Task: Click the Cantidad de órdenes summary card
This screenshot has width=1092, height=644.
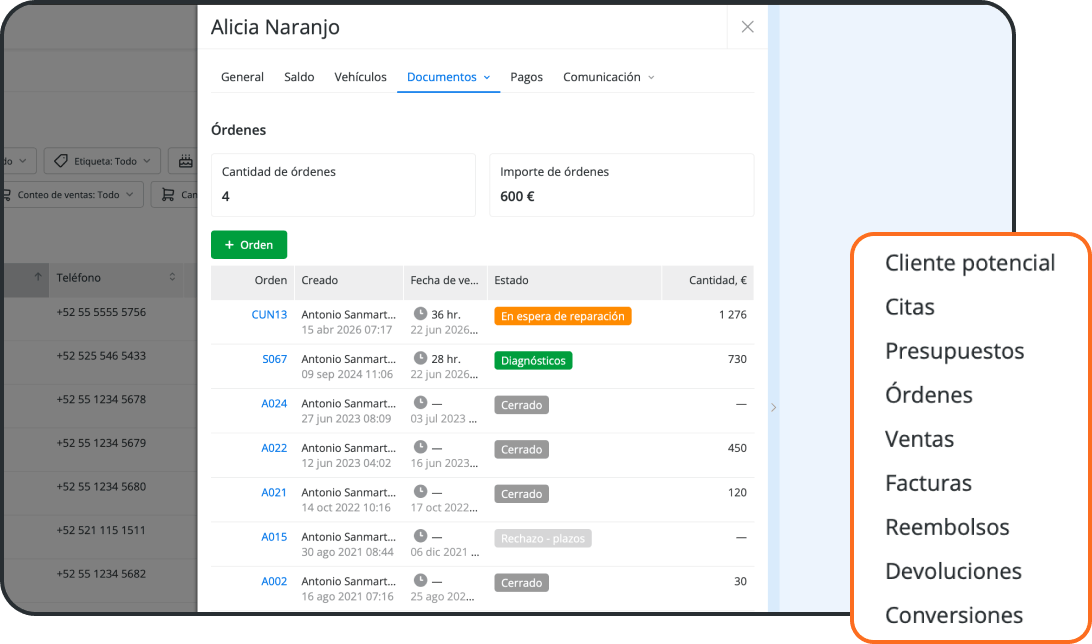Action: click(343, 185)
